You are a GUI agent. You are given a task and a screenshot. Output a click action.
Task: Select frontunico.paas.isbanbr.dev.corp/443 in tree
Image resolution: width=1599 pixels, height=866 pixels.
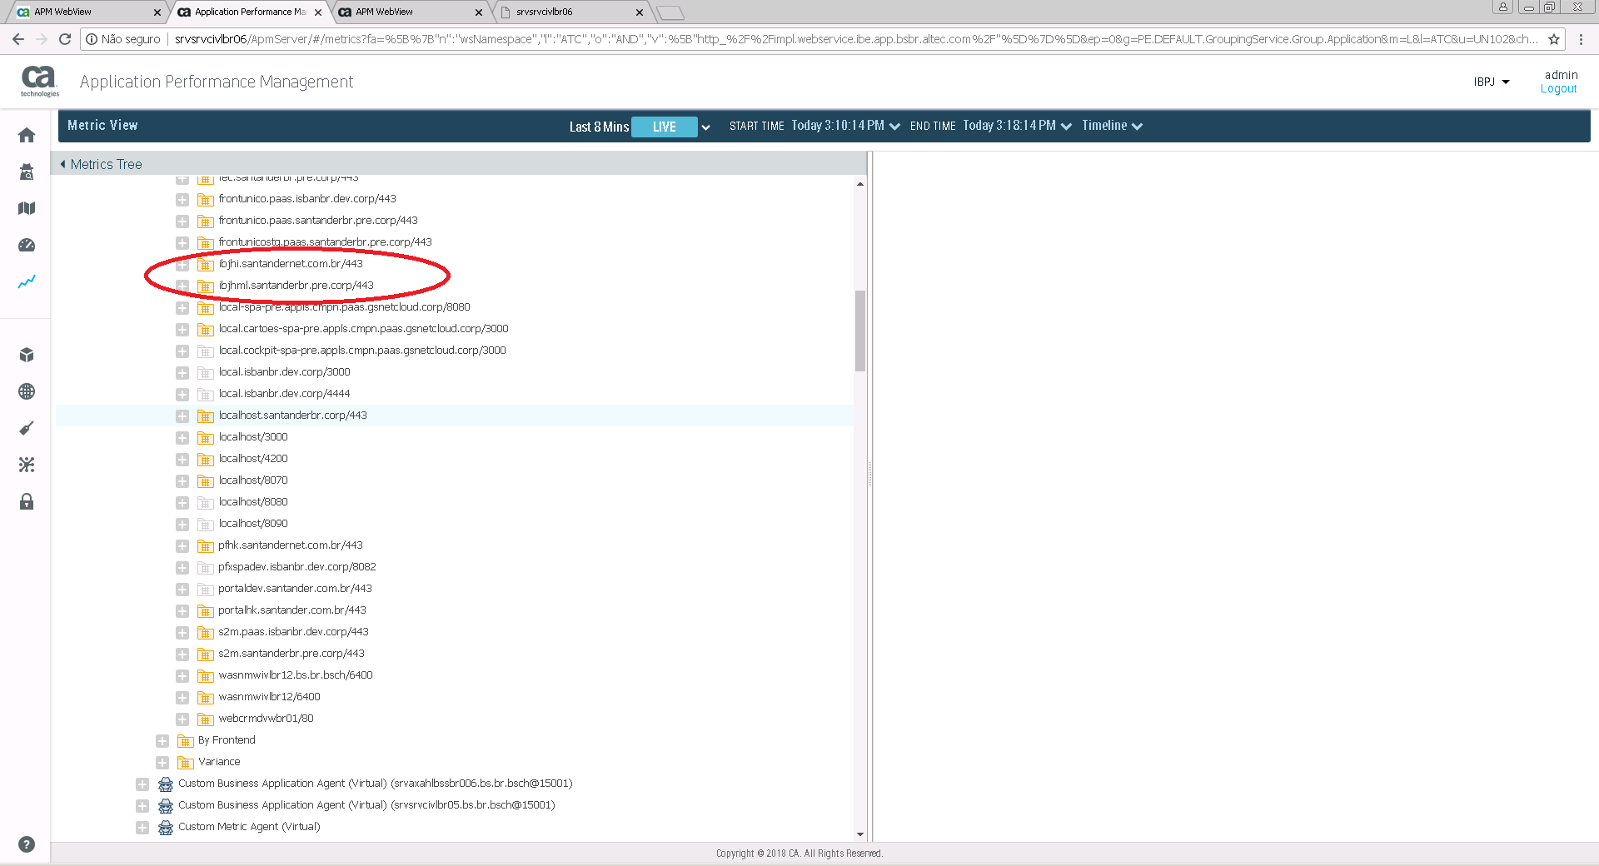click(x=307, y=199)
